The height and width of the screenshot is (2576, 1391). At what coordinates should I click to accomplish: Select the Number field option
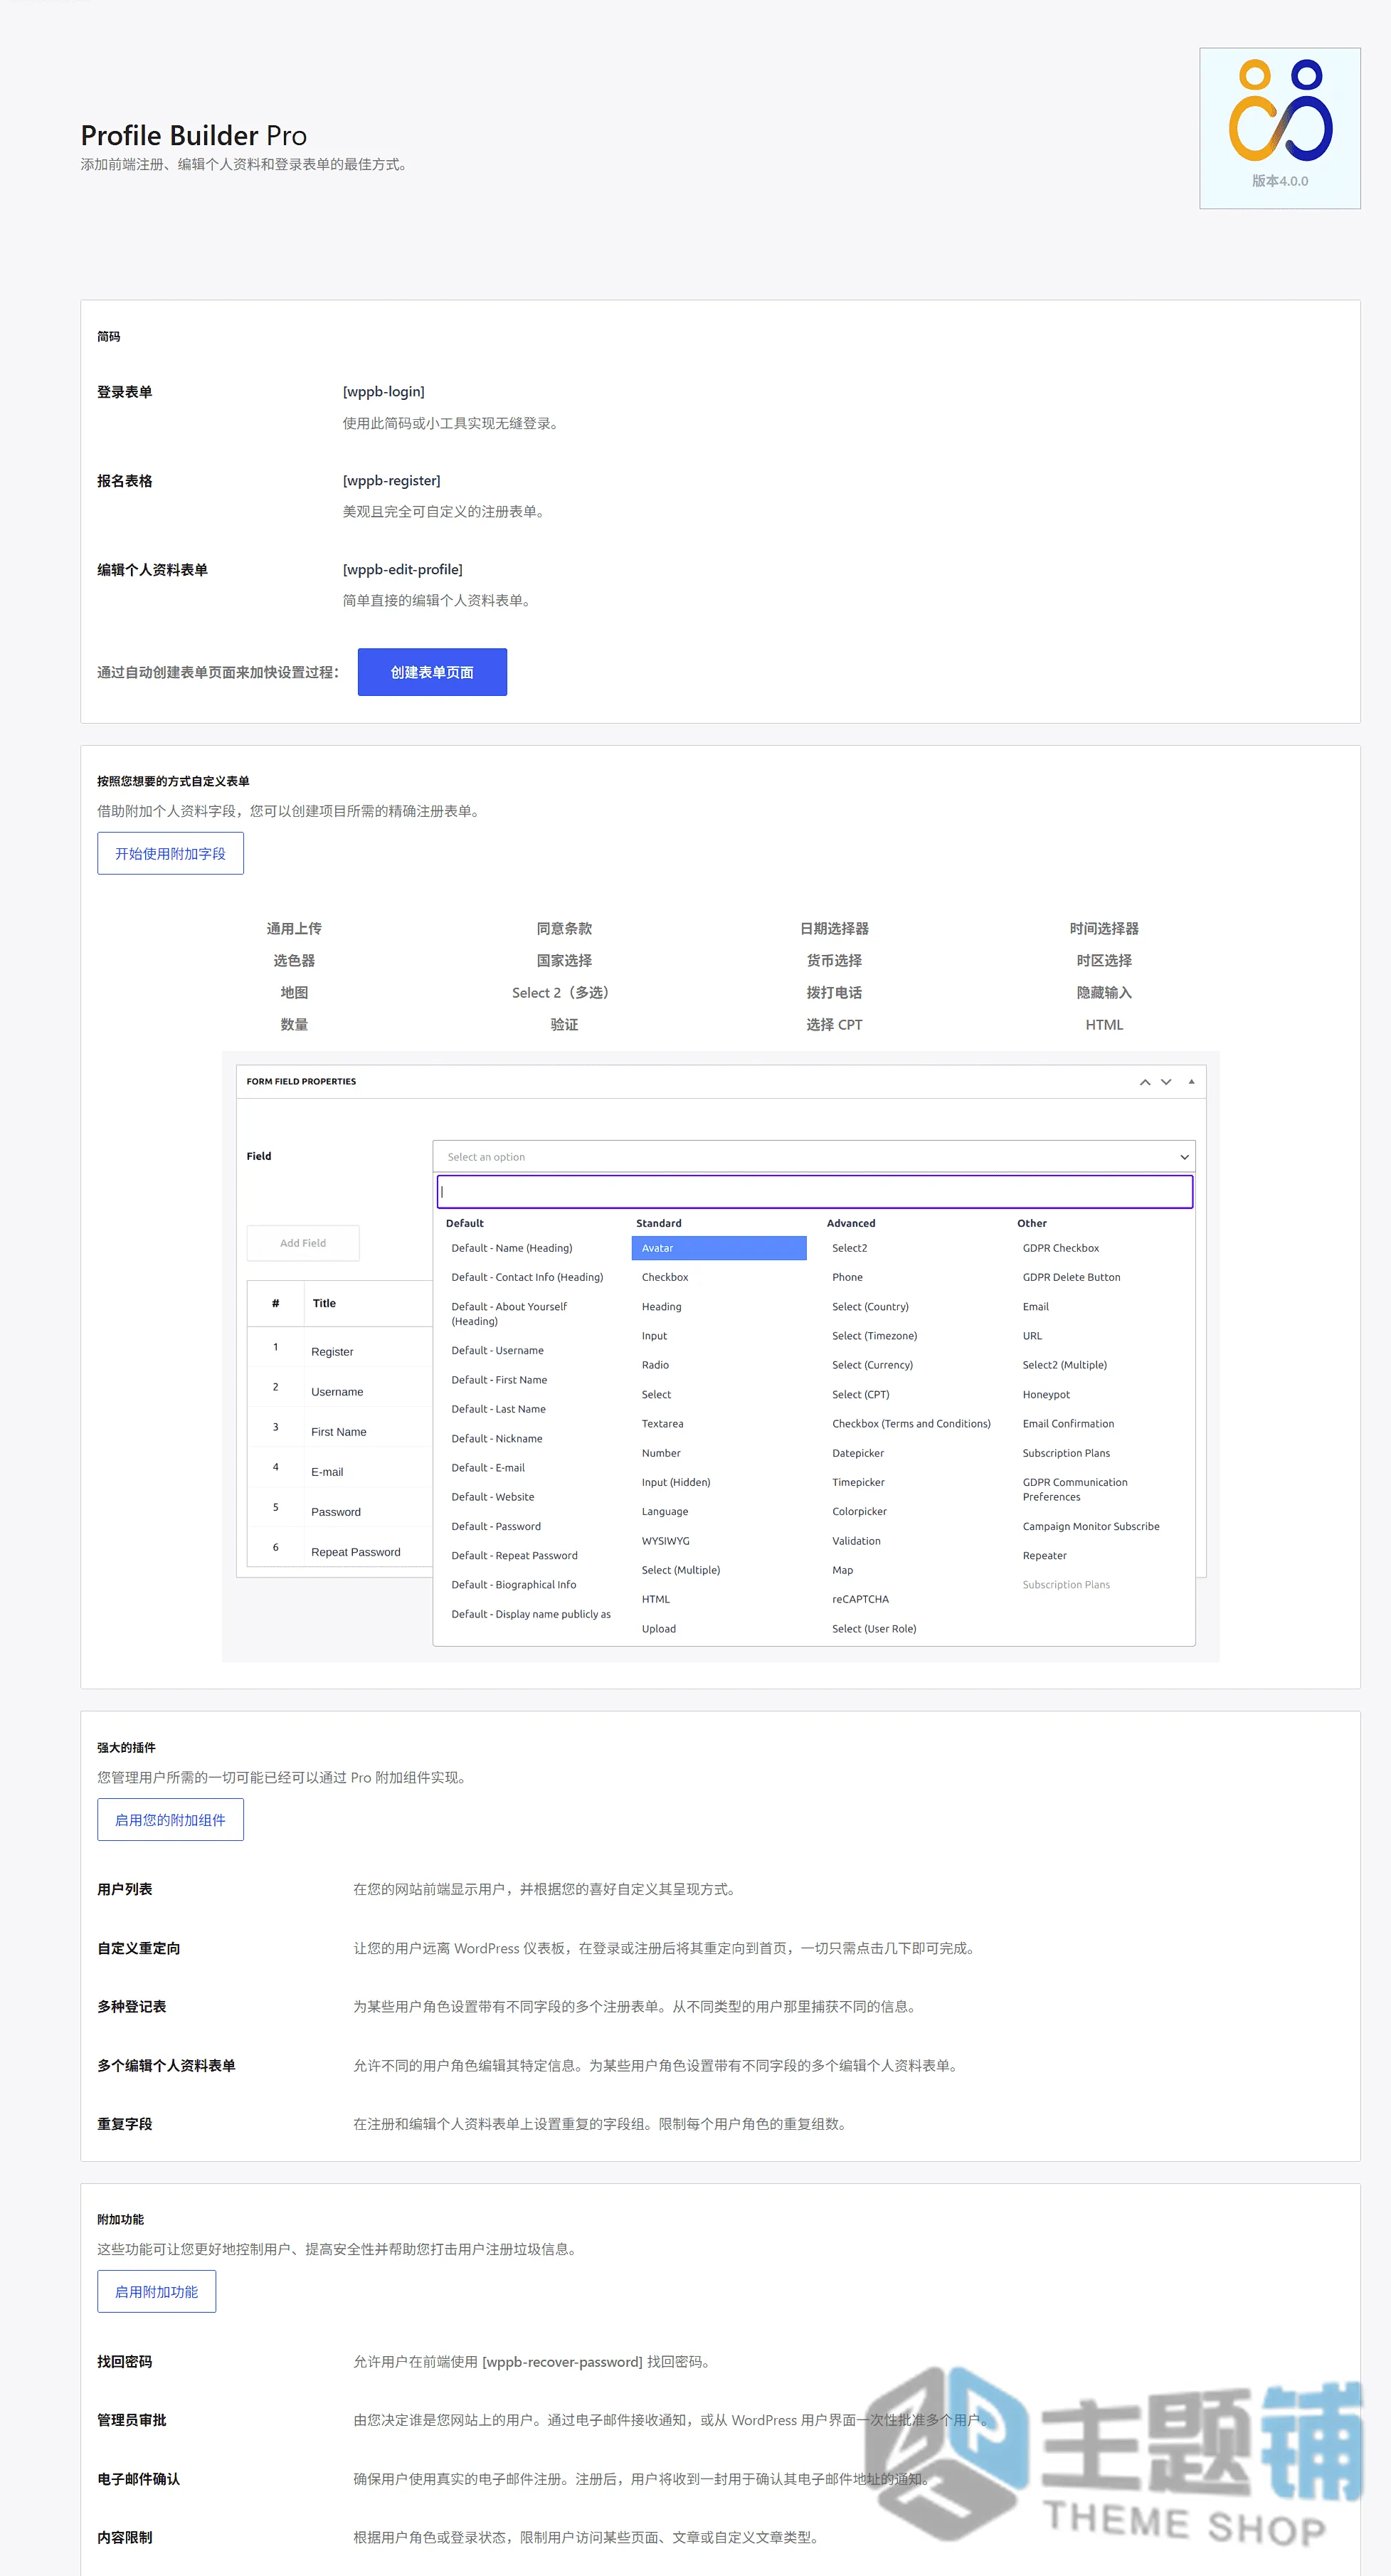(x=660, y=1453)
